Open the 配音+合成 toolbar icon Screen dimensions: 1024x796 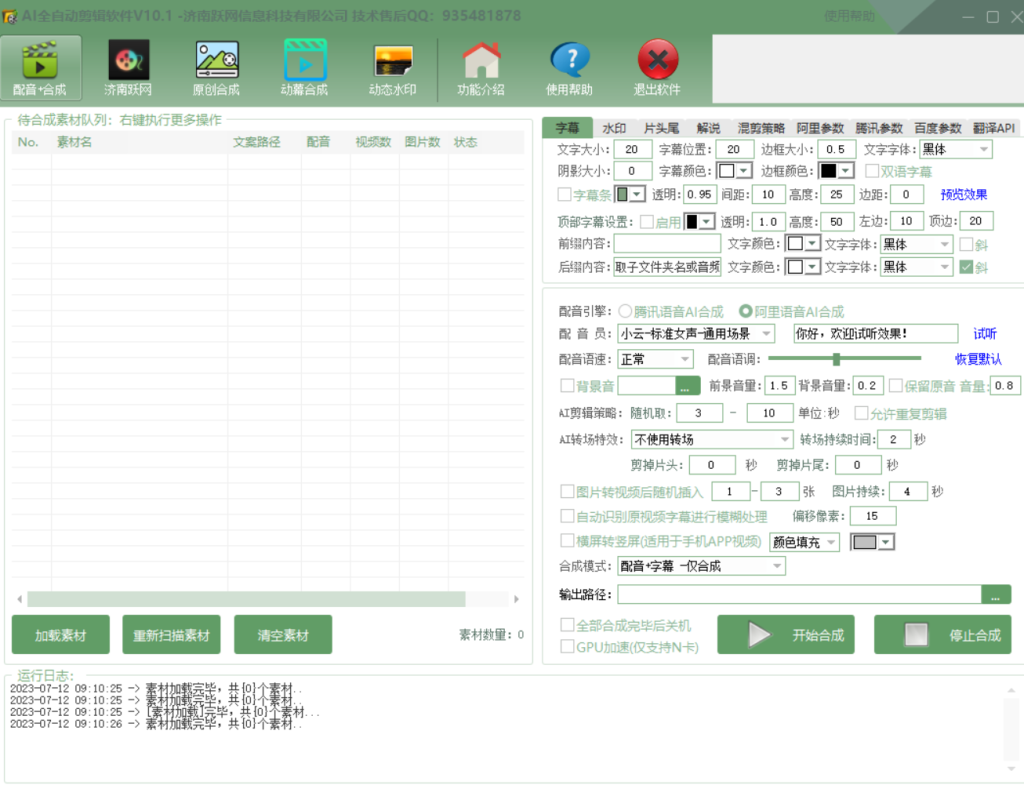pos(40,62)
